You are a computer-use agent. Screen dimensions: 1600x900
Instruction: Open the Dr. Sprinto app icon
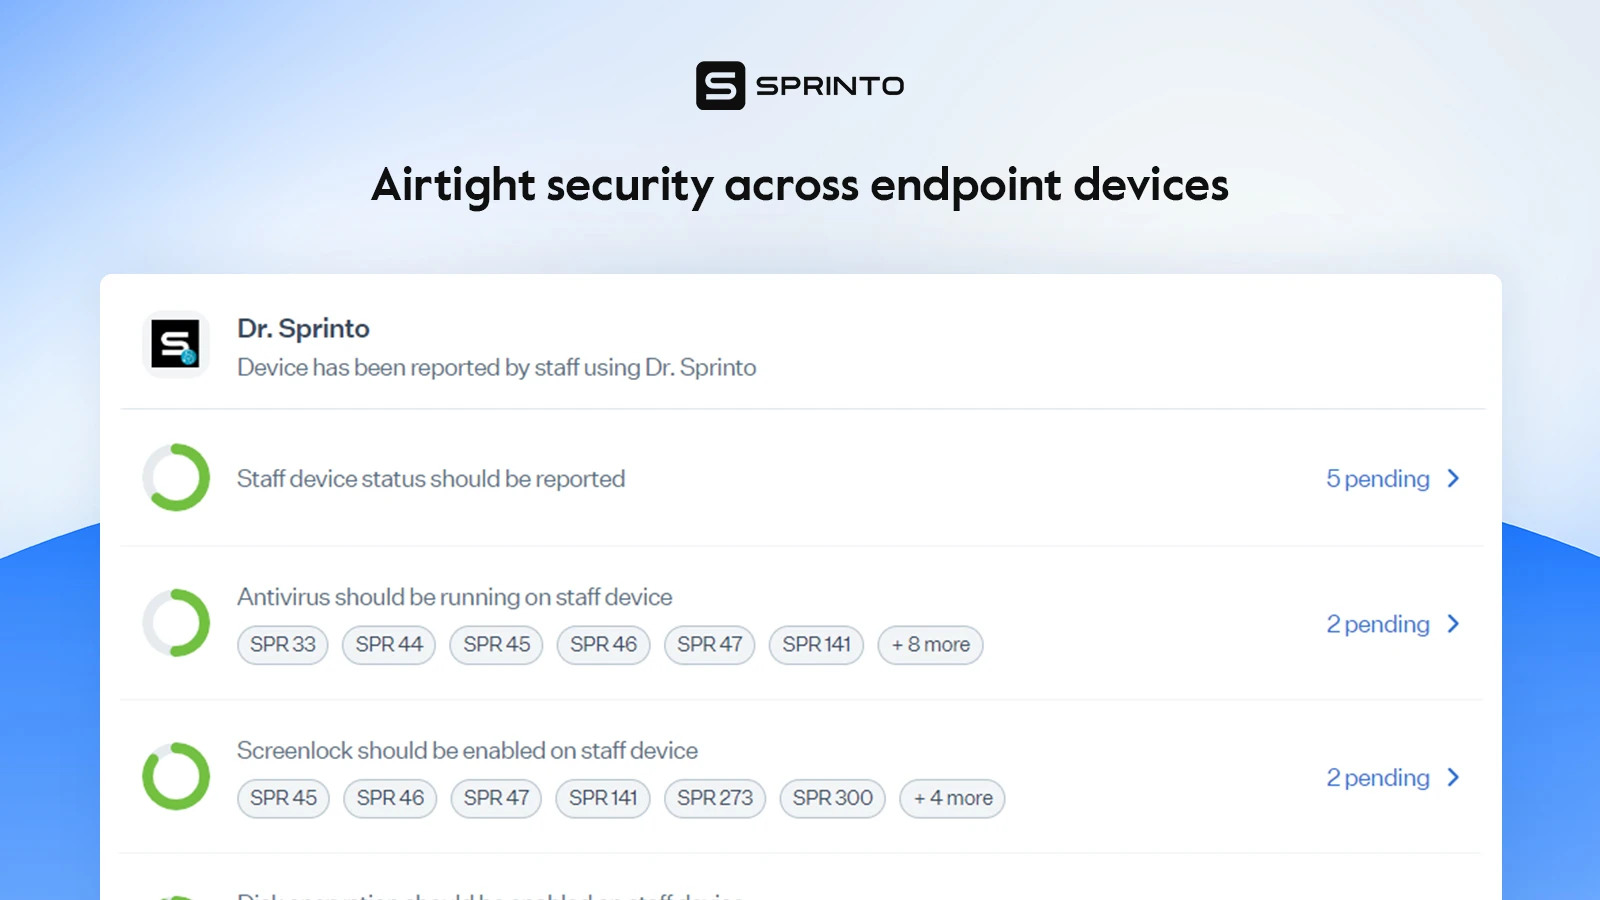click(175, 343)
